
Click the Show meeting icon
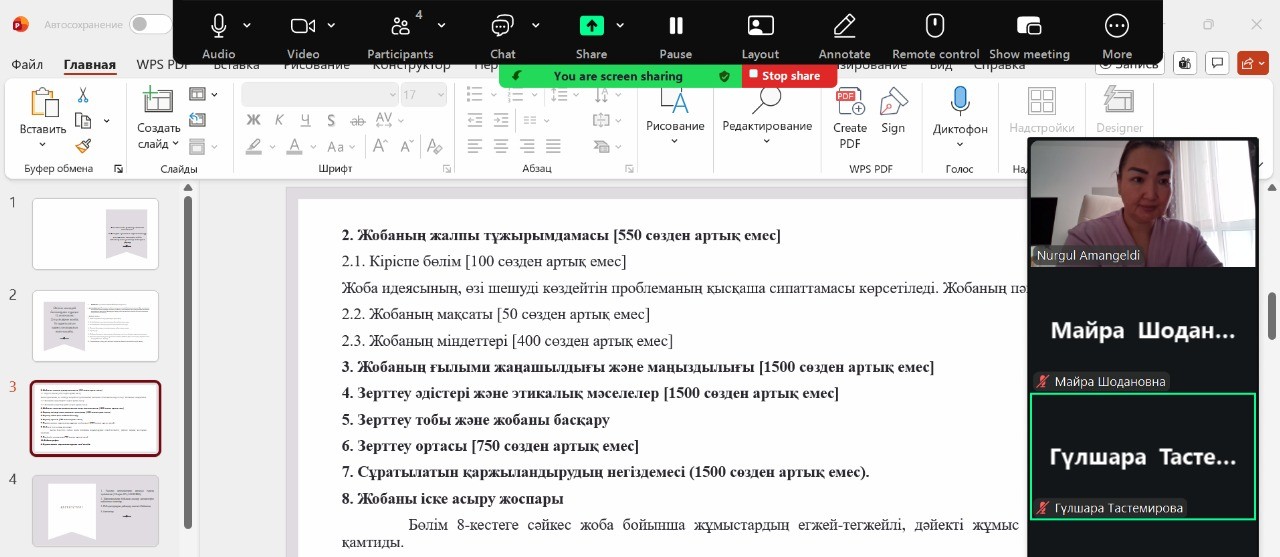(1029, 27)
